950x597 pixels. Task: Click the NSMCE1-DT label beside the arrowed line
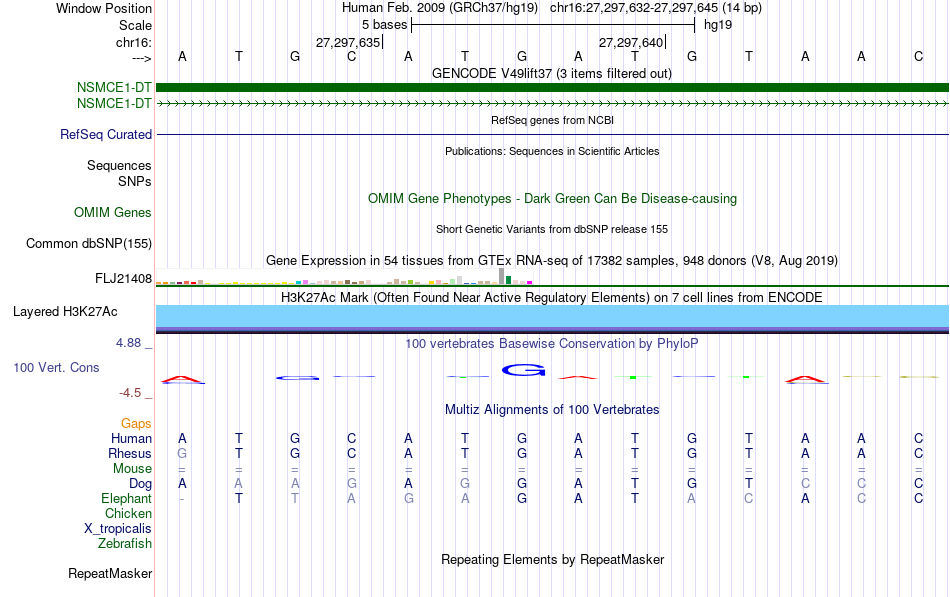pyautogui.click(x=114, y=104)
